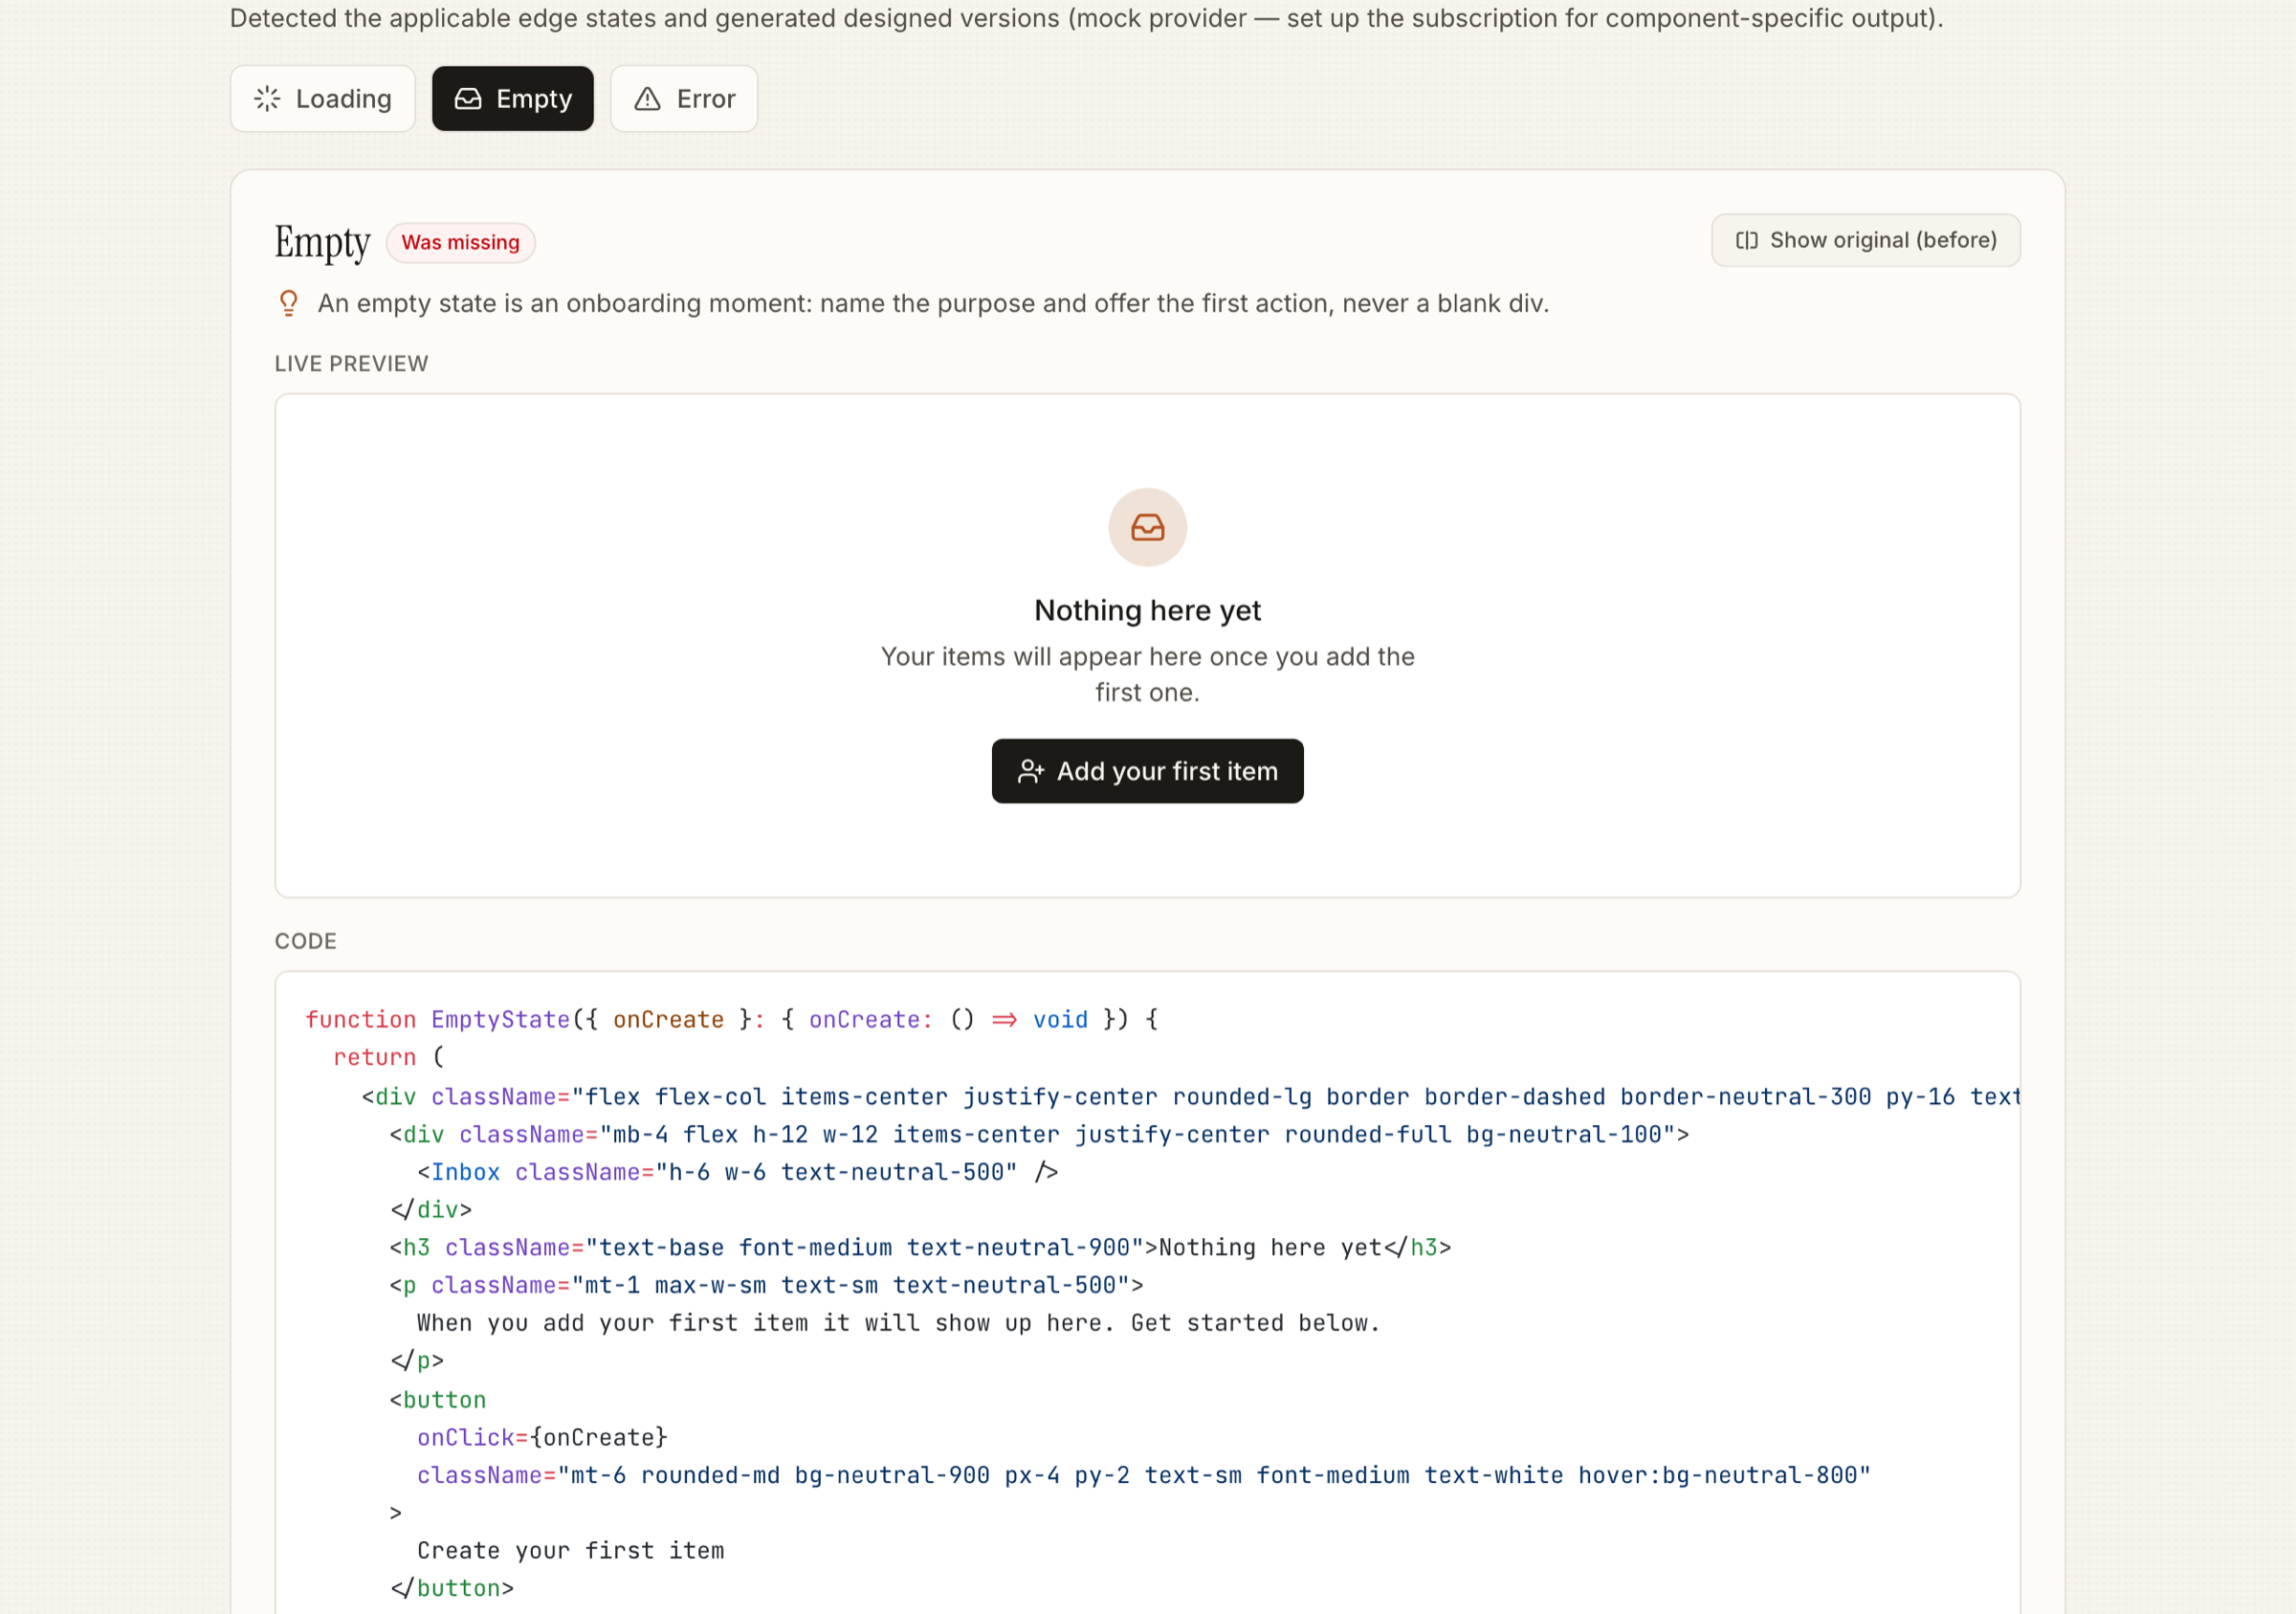This screenshot has width=2296, height=1614.
Task: Click the inbox icon on Empty tab
Action: [x=468, y=99]
